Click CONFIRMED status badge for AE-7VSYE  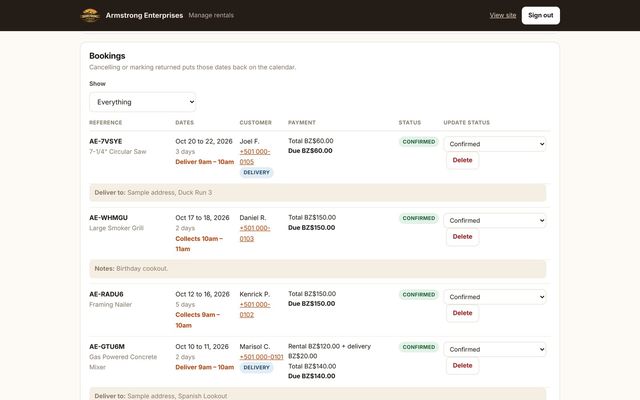pos(419,142)
